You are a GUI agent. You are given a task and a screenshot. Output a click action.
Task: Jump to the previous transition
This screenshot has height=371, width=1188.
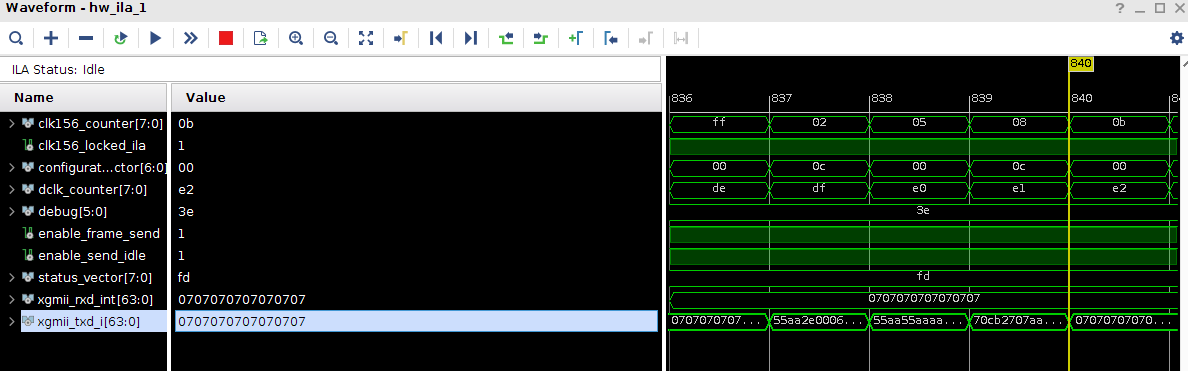[x=505, y=38]
